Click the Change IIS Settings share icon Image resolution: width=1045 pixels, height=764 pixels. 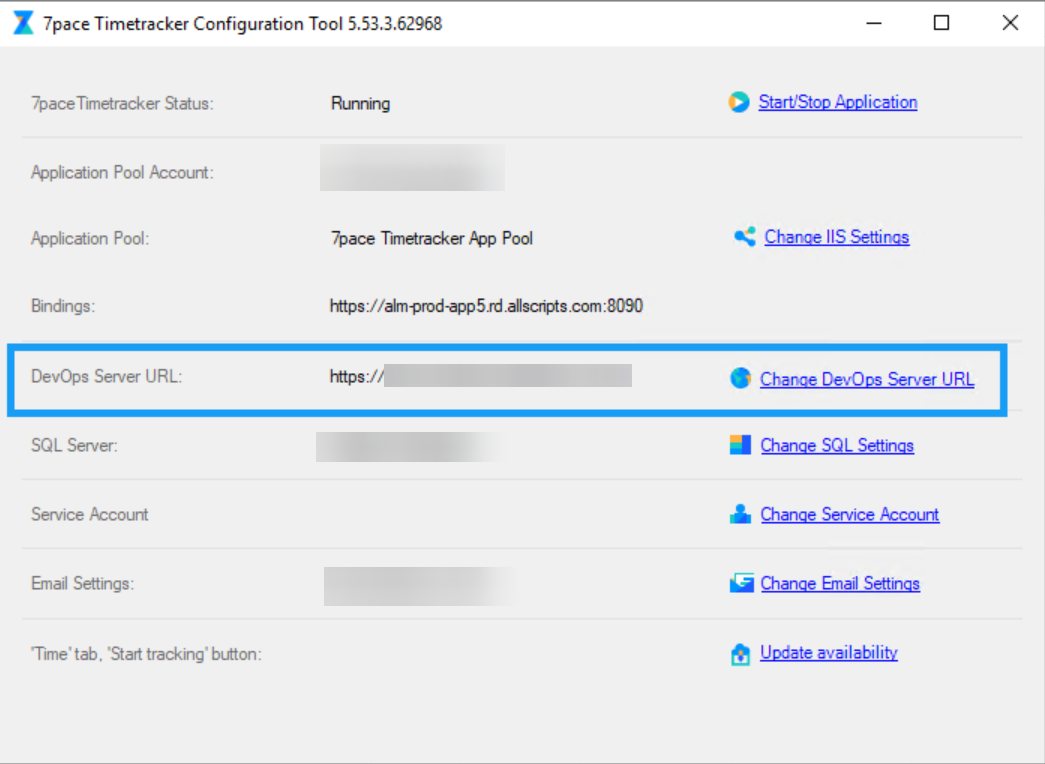point(744,237)
